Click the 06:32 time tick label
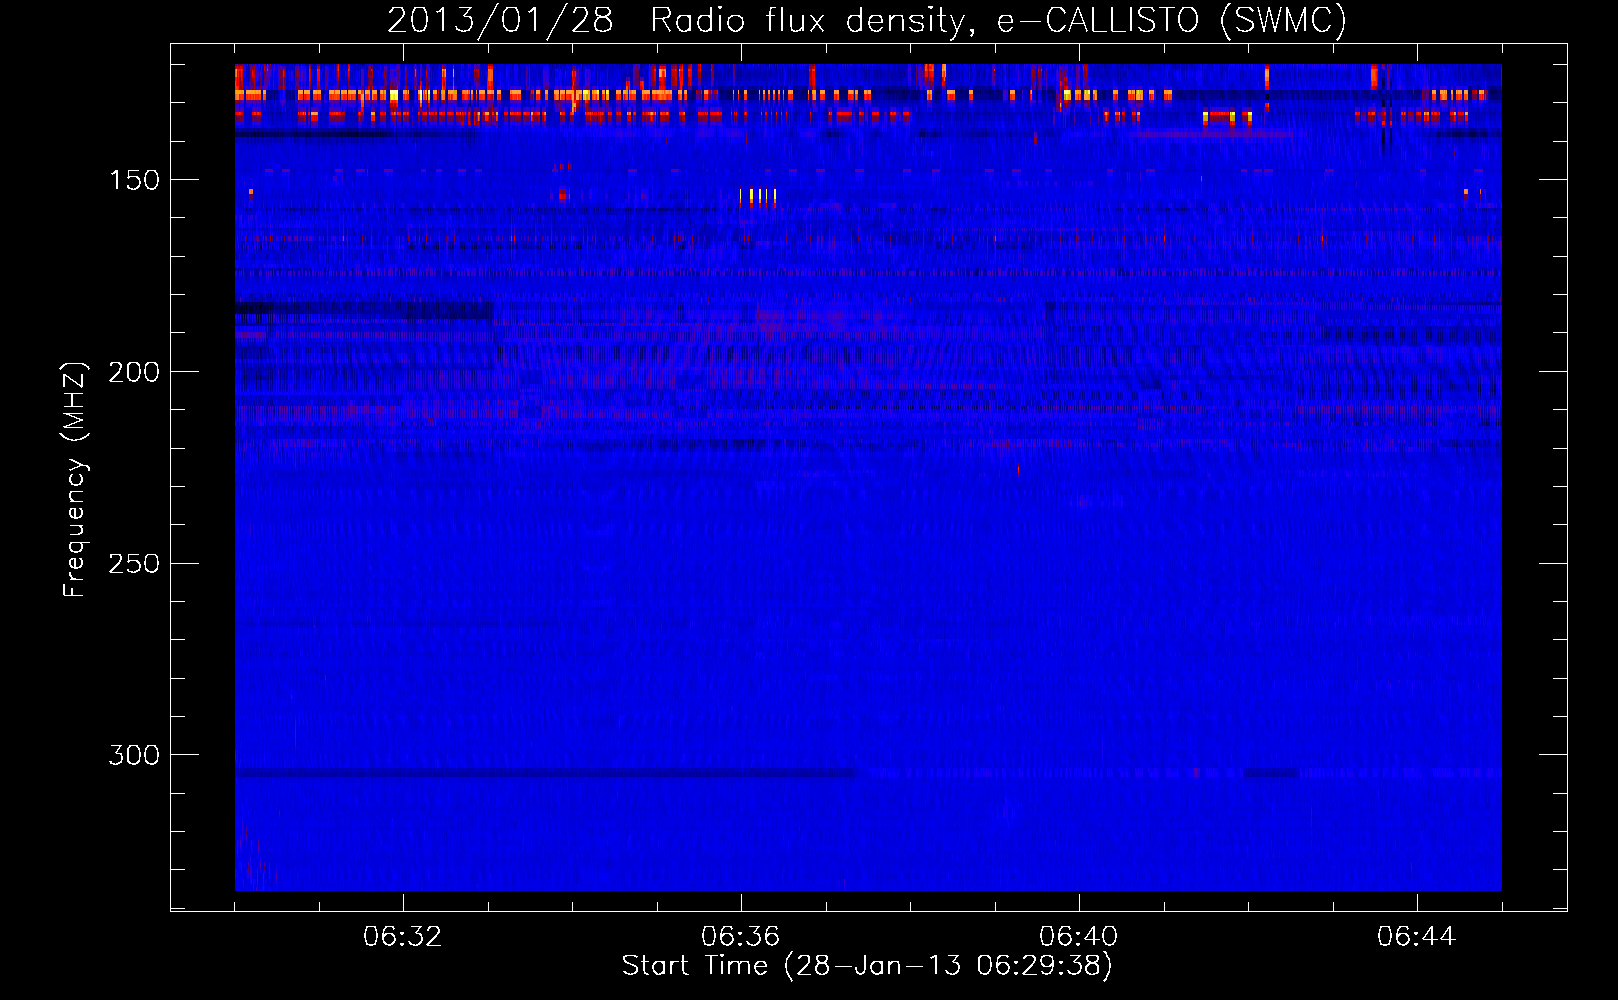The image size is (1618, 1000). point(403,937)
